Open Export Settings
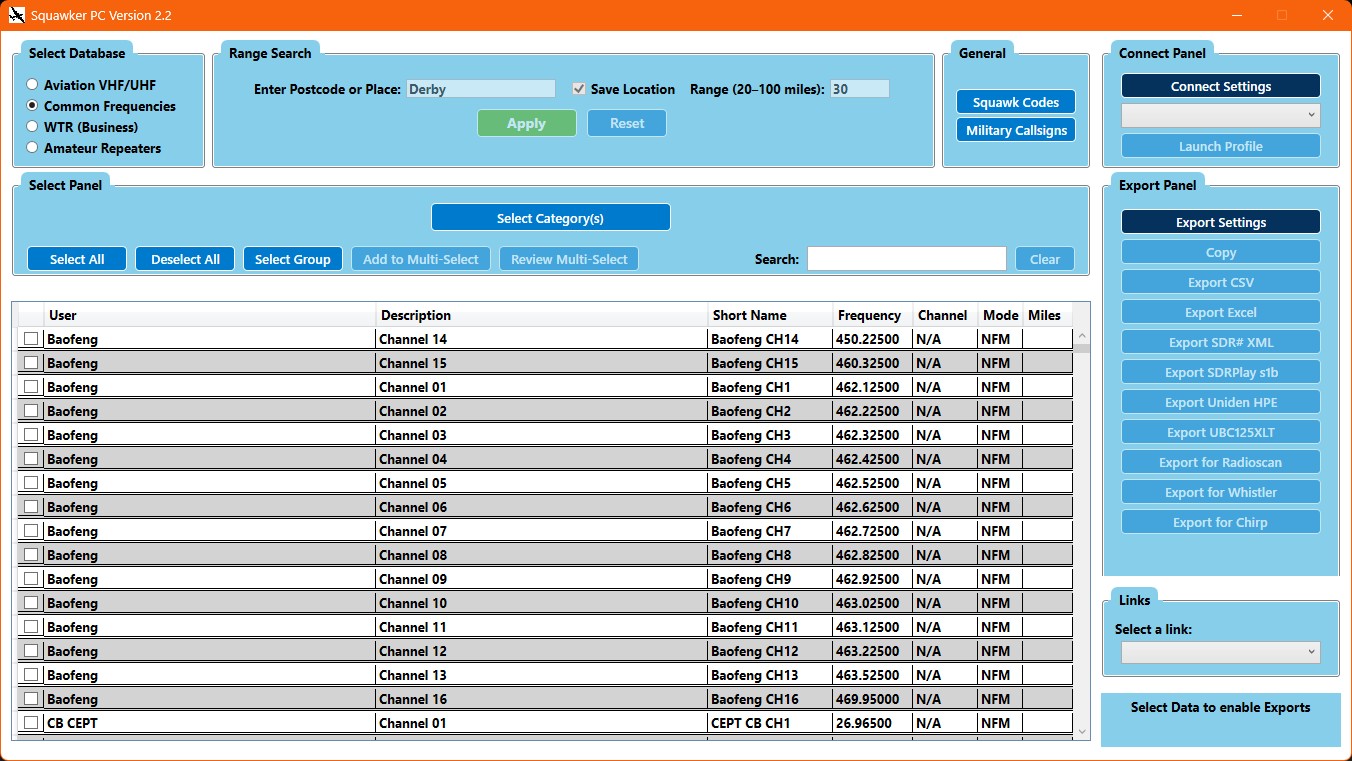This screenshot has height=761, width=1352. tap(1220, 222)
